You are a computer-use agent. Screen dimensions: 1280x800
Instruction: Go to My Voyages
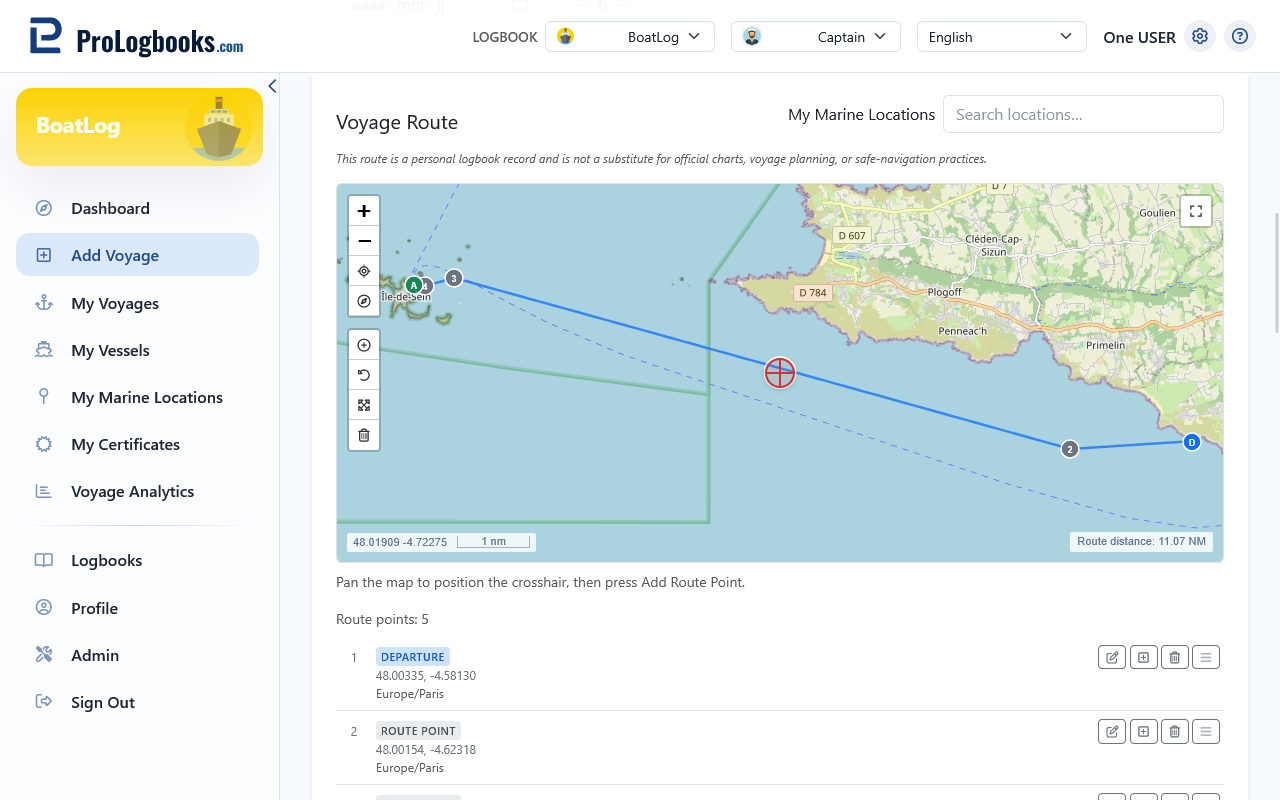(x=137, y=303)
